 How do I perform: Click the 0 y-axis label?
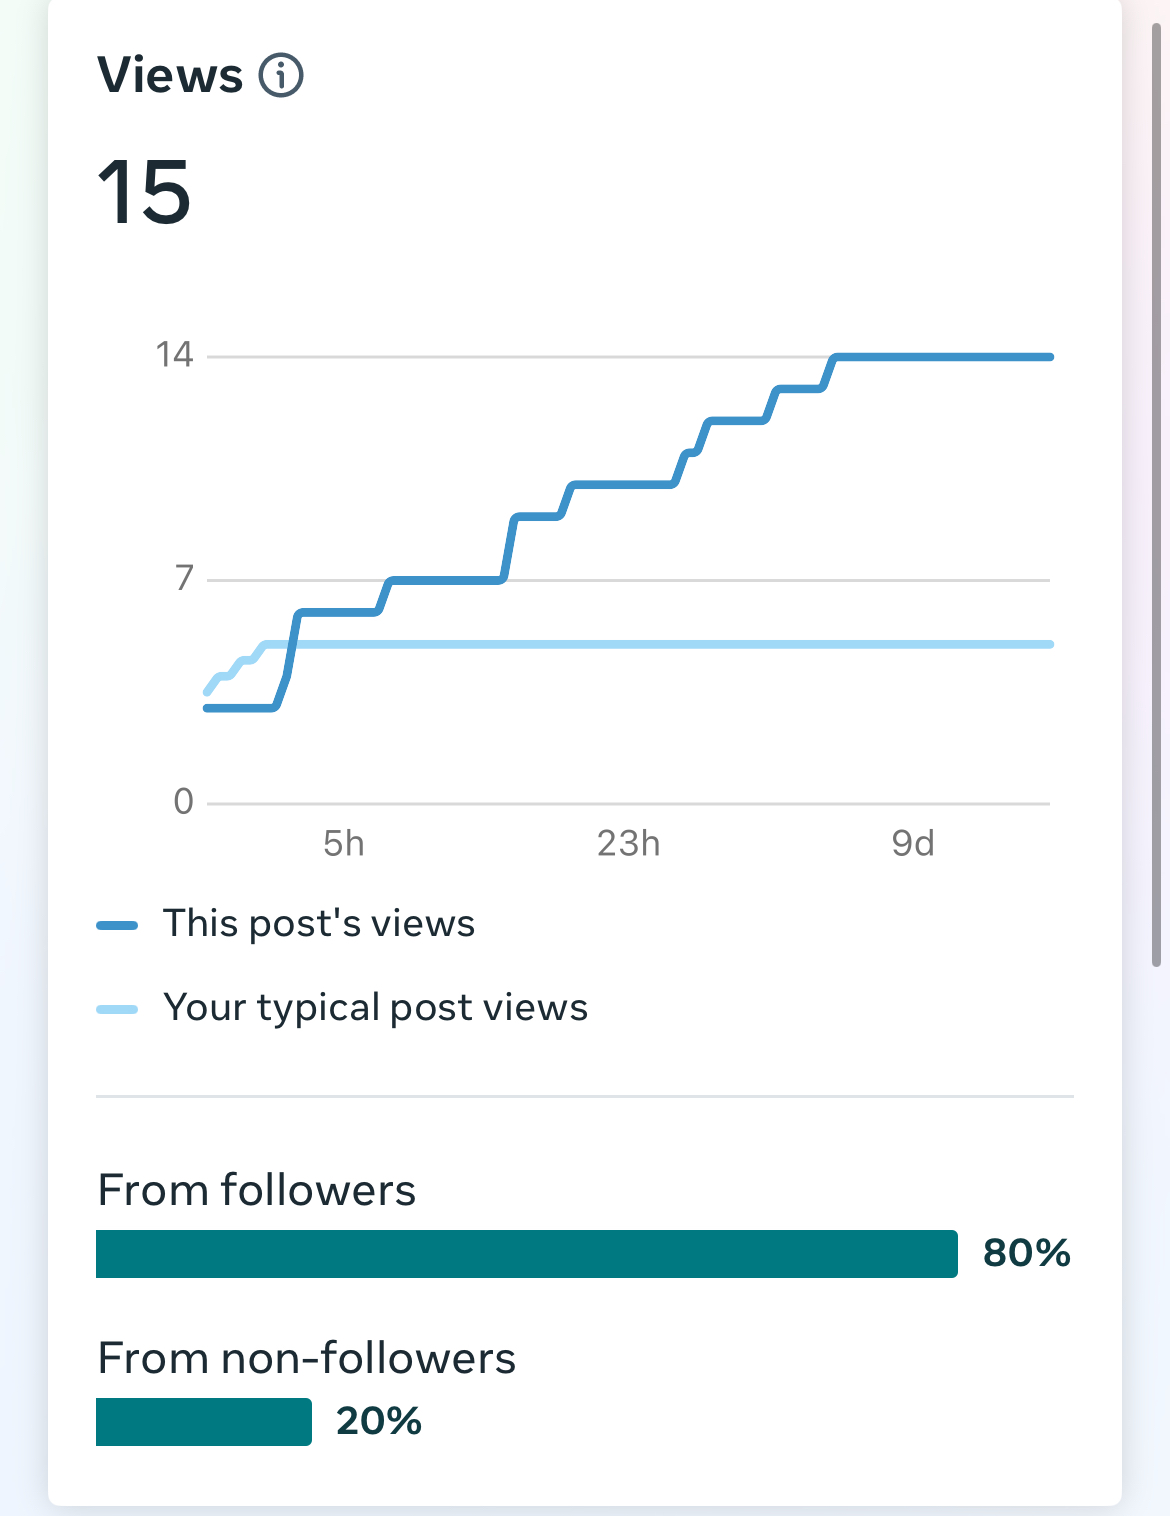point(183,802)
